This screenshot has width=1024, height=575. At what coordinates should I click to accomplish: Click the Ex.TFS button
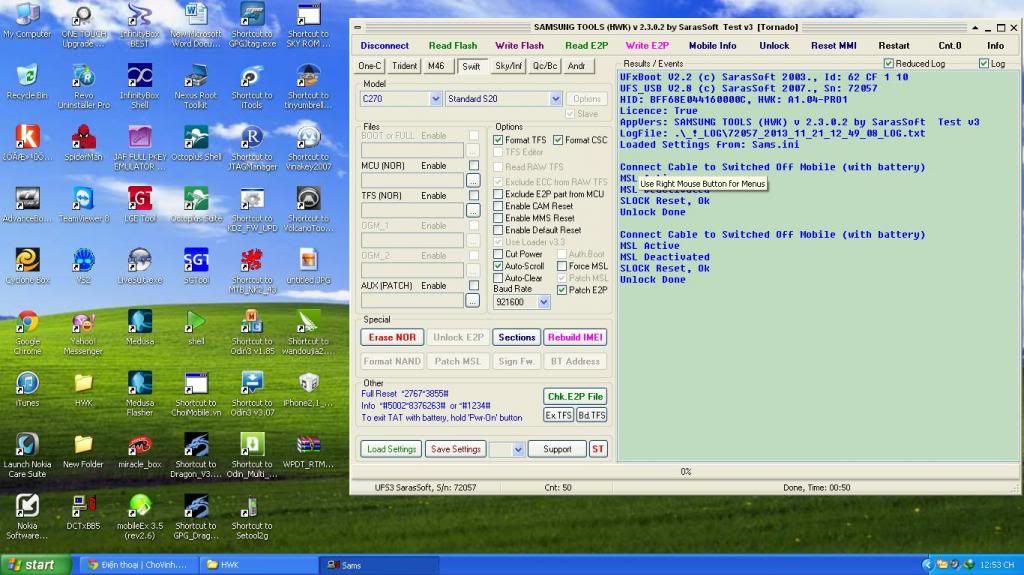tap(558, 415)
